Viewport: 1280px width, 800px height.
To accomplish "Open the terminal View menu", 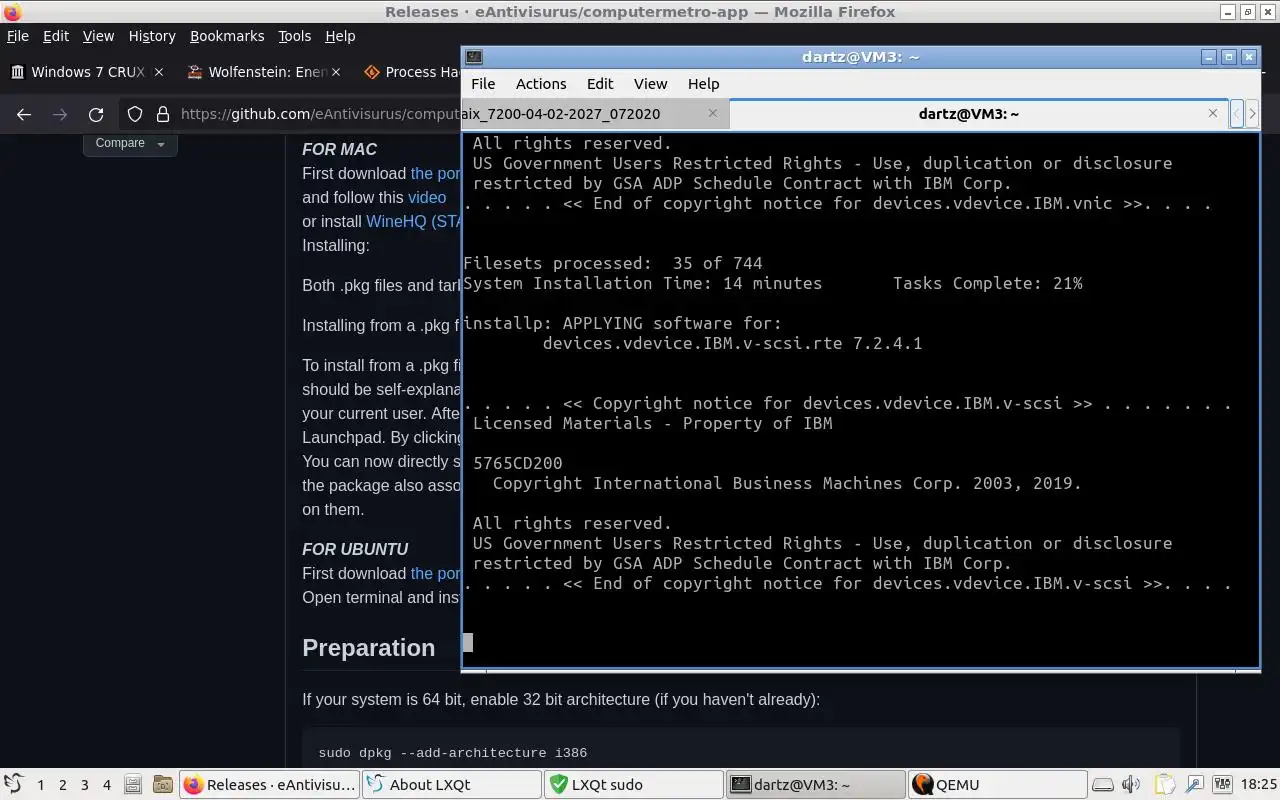I will 650,84.
